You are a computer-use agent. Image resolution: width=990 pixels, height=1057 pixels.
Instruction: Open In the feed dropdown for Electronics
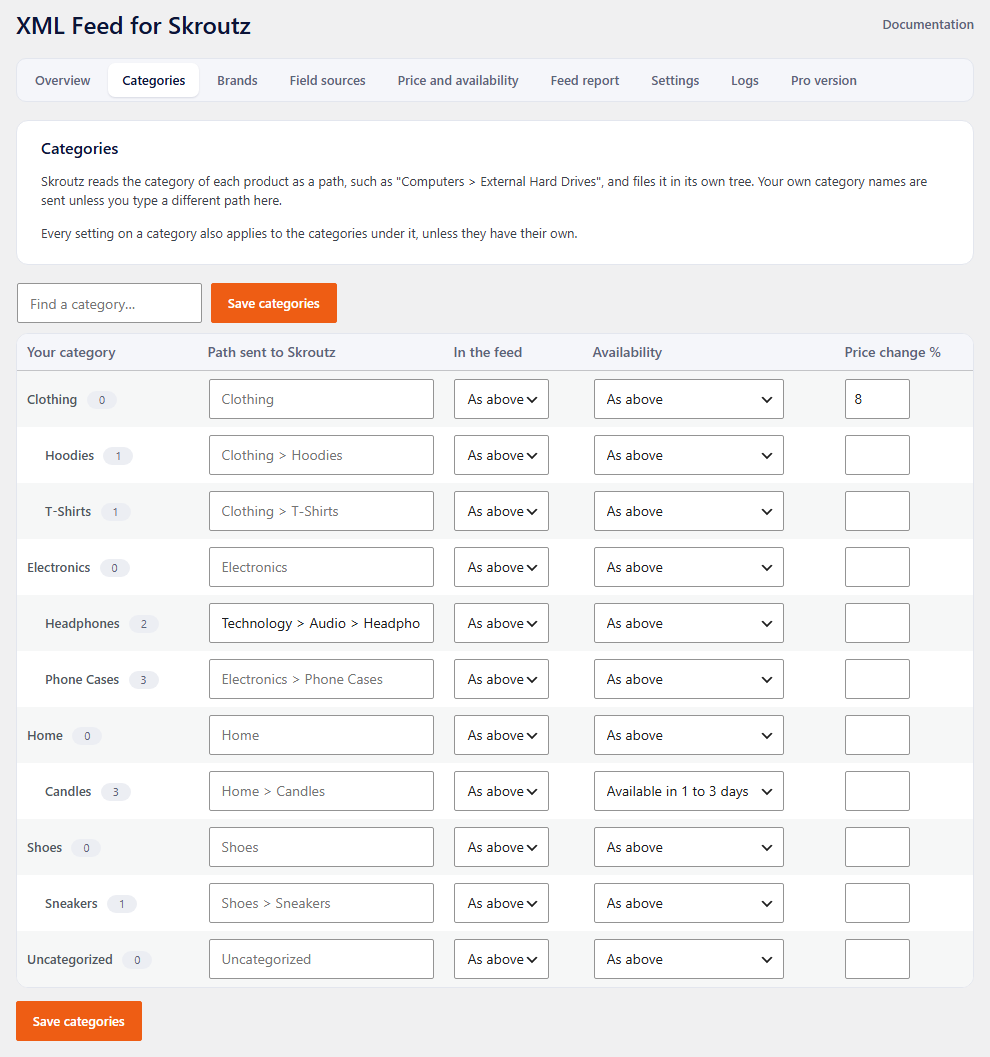coord(501,567)
